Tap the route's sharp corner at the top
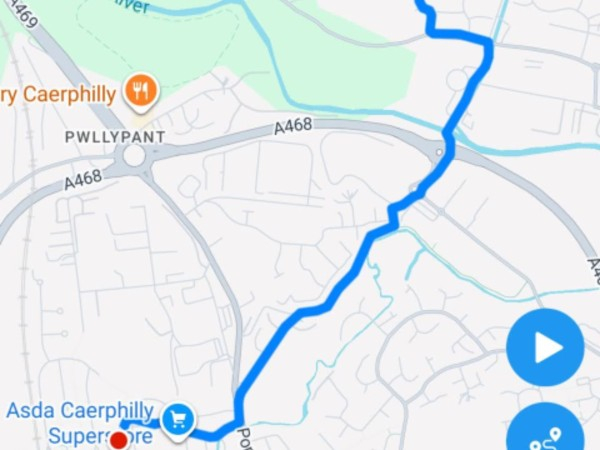This screenshot has width=600, height=450. point(487,43)
